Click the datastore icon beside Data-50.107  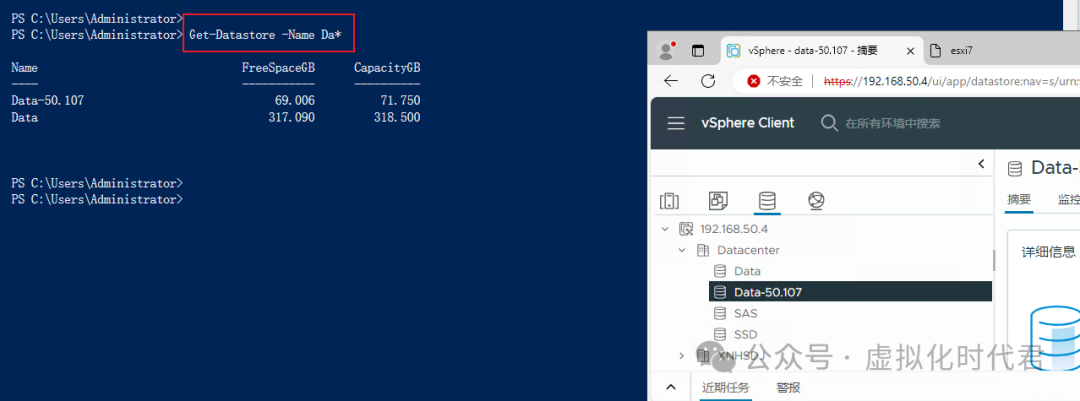[720, 292]
